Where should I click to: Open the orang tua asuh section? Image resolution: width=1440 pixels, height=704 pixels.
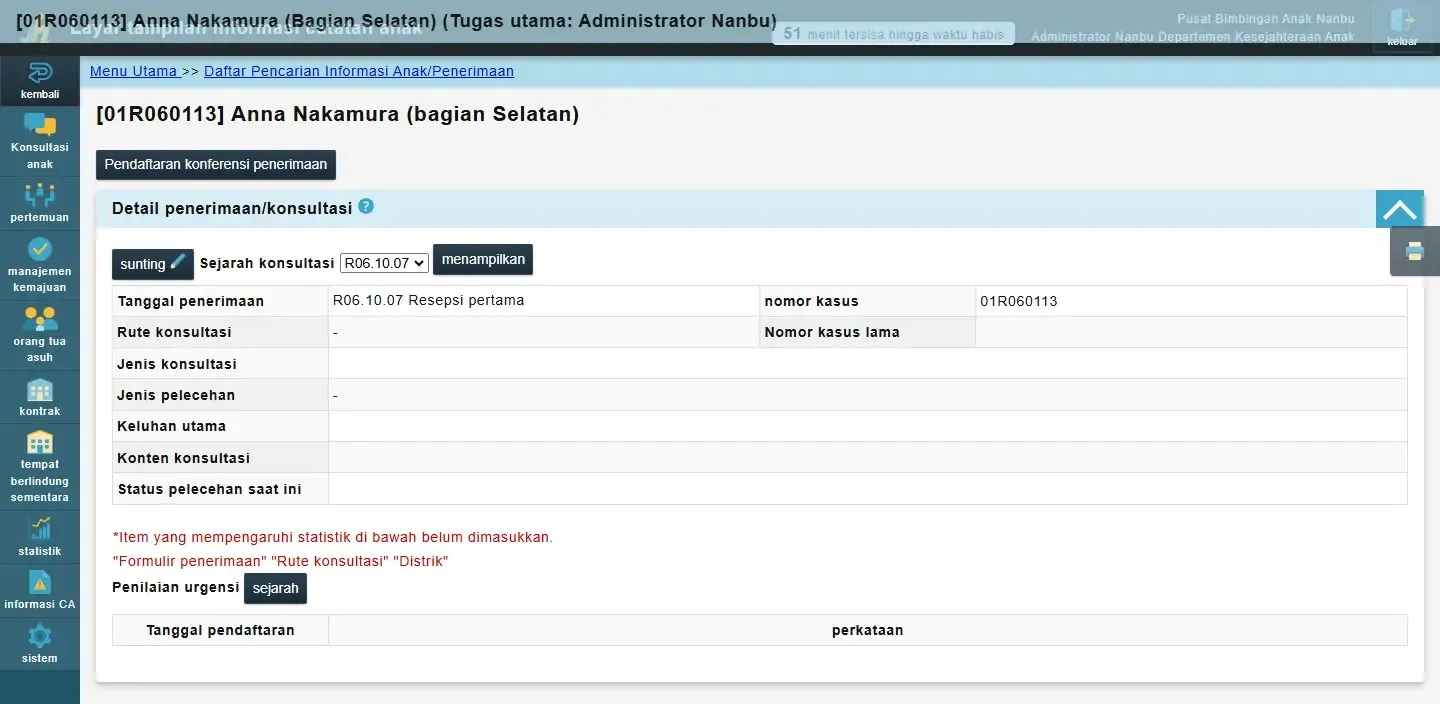tap(40, 319)
